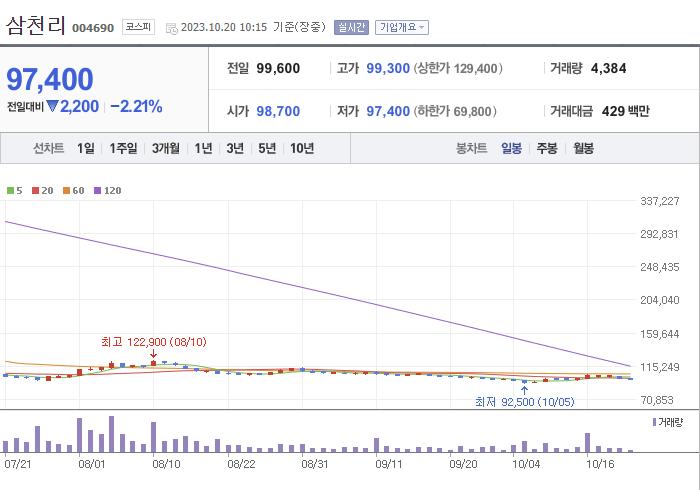Click the 최저 92,500 (10/05) low marker
The height and width of the screenshot is (490, 700).
pos(525,402)
